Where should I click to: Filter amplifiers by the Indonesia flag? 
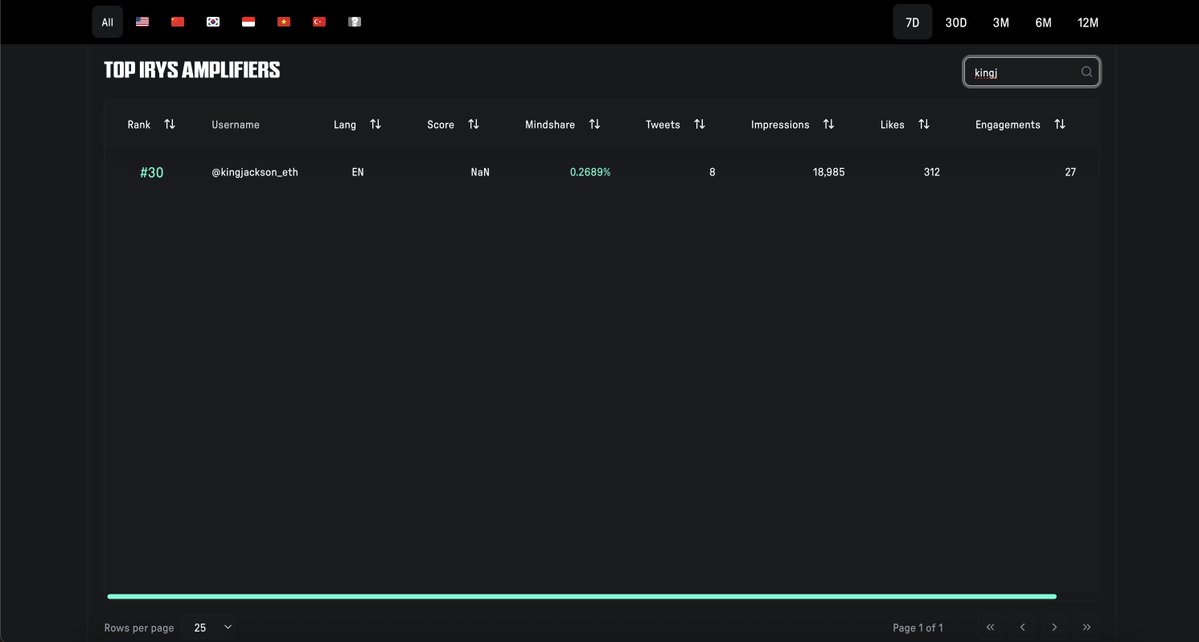click(249, 22)
